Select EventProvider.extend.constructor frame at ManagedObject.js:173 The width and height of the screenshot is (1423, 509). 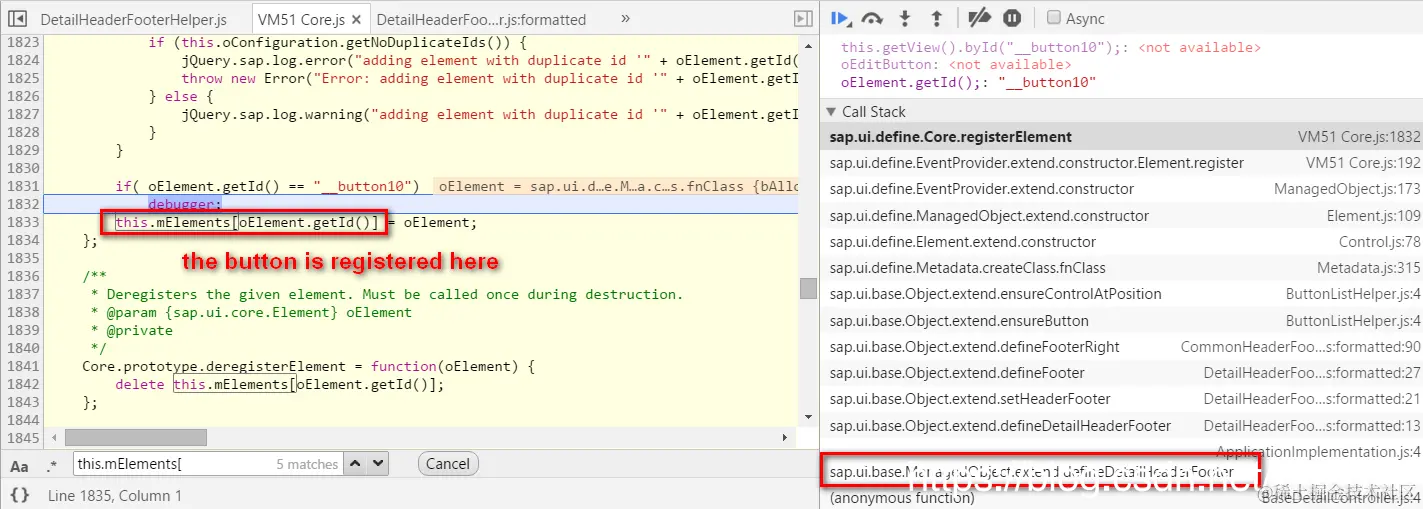pyautogui.click(x=1121, y=189)
